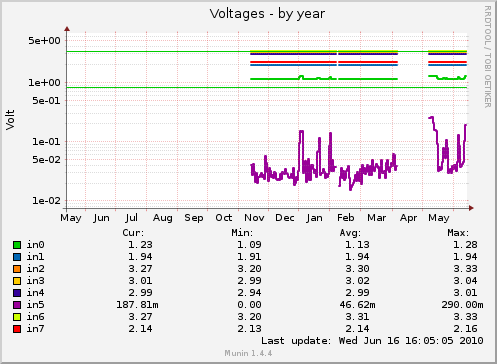This screenshot has height=364, width=497.
Task: Click the 'Aug' x-axis label
Action: pos(163,218)
